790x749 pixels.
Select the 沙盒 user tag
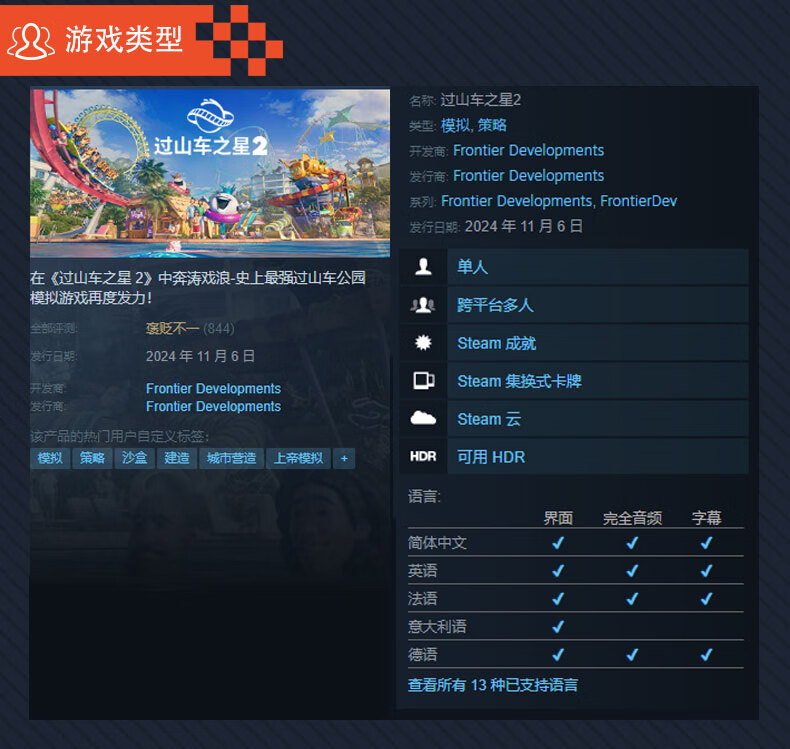(135, 458)
